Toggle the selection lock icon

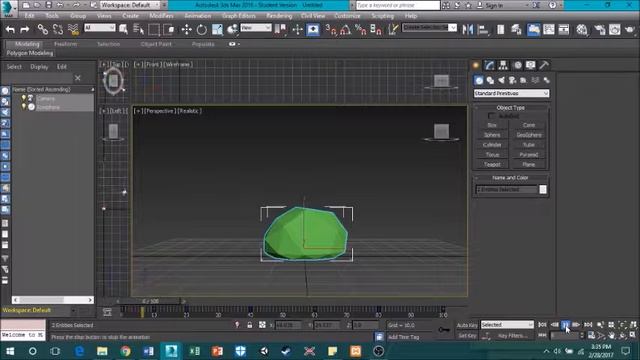[x=249, y=325]
